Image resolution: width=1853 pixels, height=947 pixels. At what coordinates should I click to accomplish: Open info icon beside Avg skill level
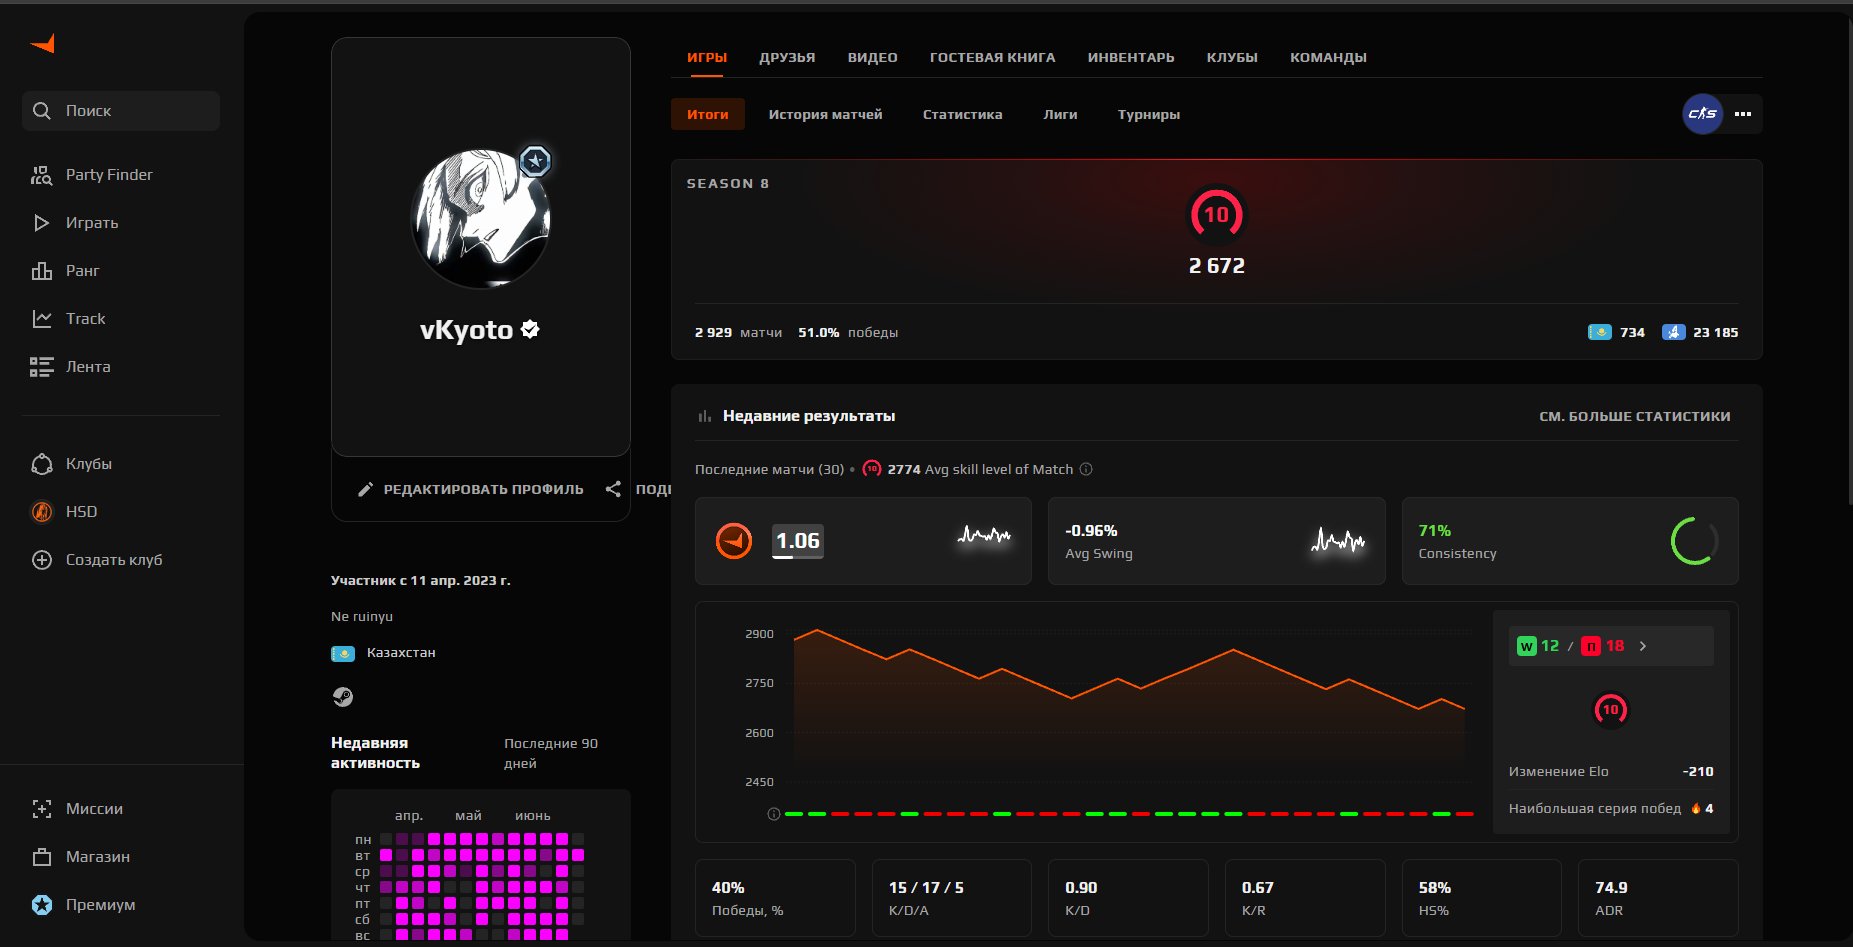coord(1086,469)
